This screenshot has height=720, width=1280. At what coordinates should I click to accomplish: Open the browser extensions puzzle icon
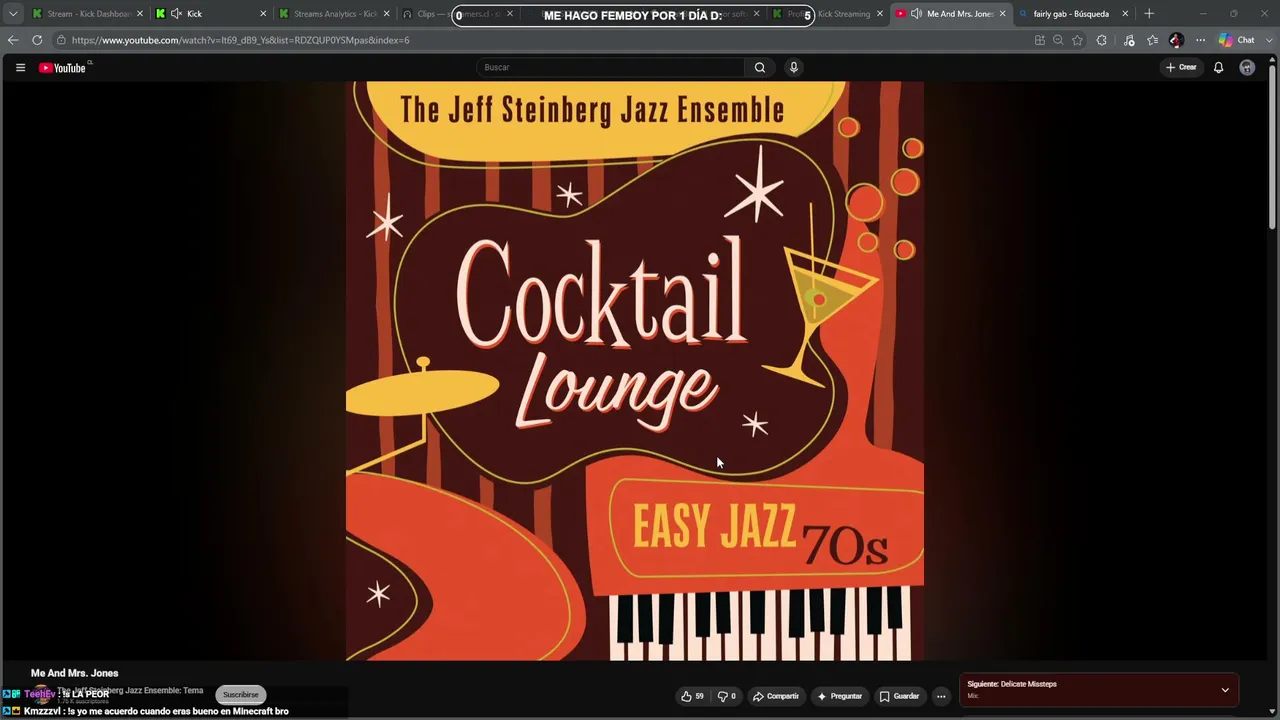point(1102,40)
